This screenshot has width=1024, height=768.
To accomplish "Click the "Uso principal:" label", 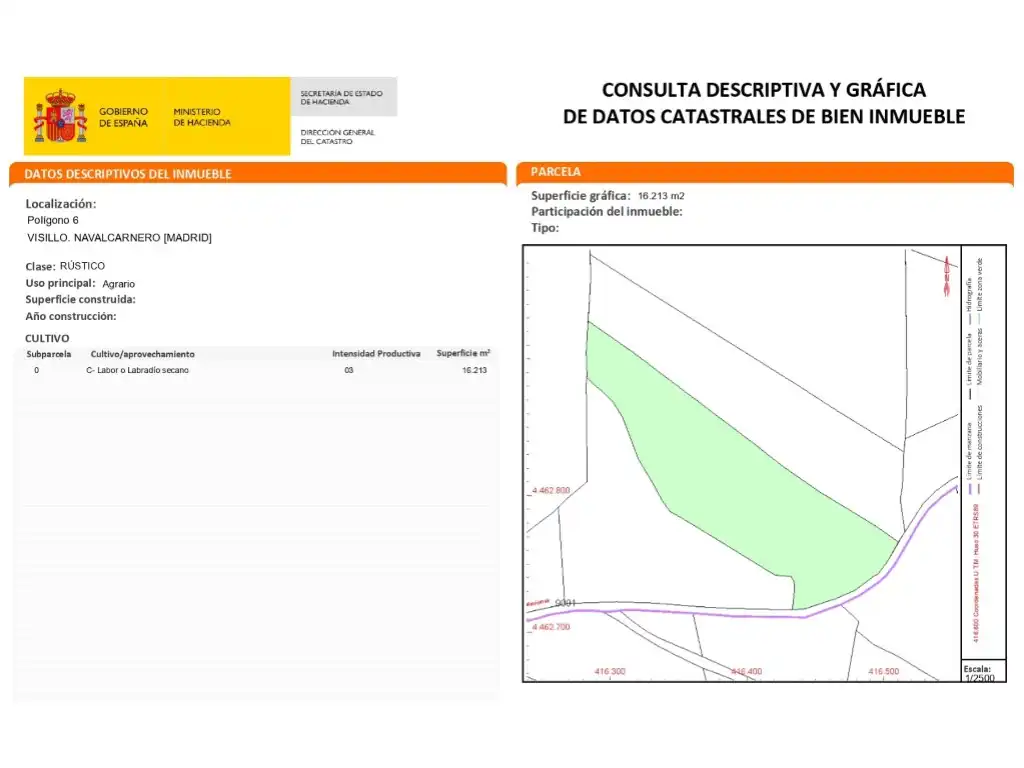I will (x=60, y=283).
